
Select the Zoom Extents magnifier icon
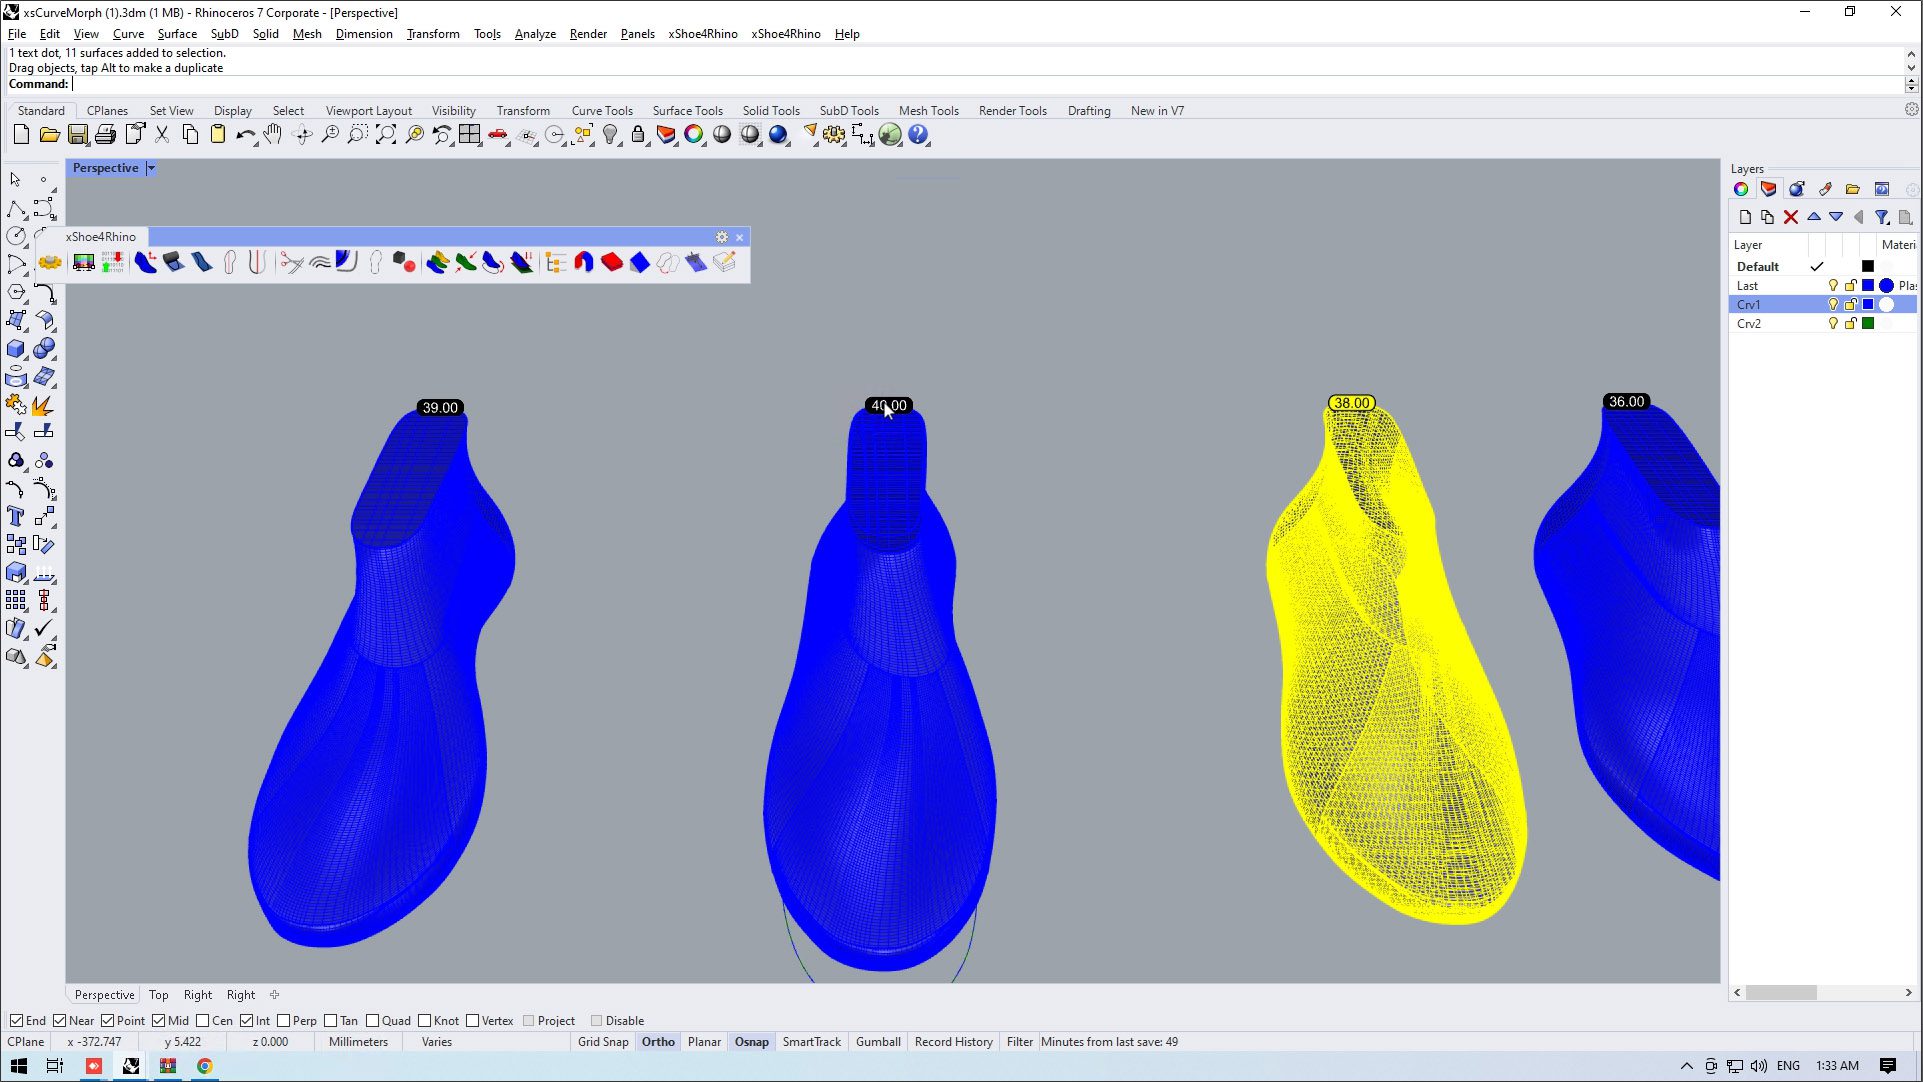[x=386, y=135]
